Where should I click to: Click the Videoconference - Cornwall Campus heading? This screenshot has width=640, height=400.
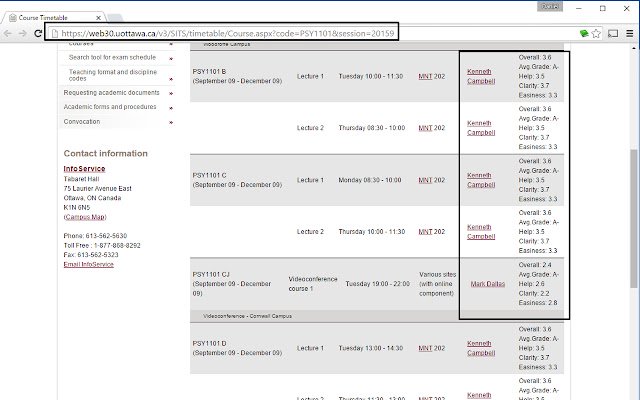[x=247, y=316]
